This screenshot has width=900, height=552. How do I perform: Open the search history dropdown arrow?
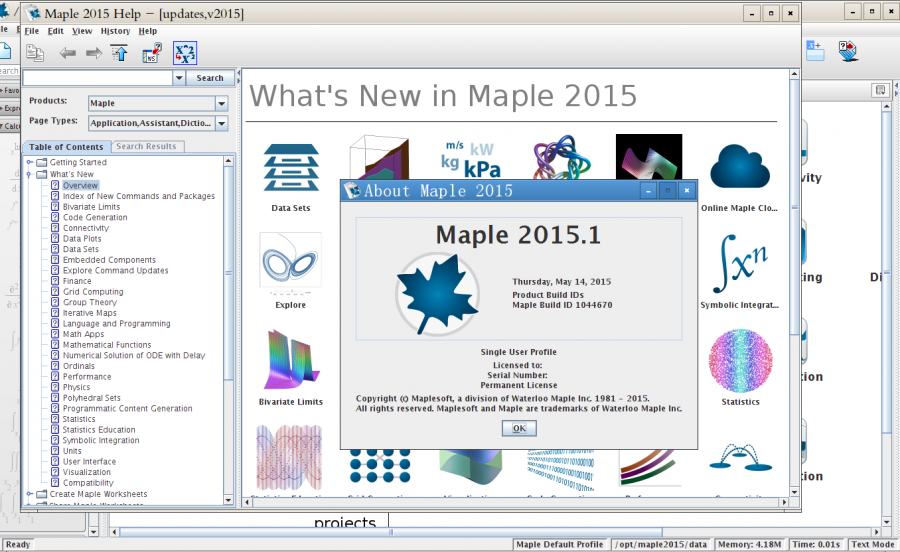coord(179,77)
